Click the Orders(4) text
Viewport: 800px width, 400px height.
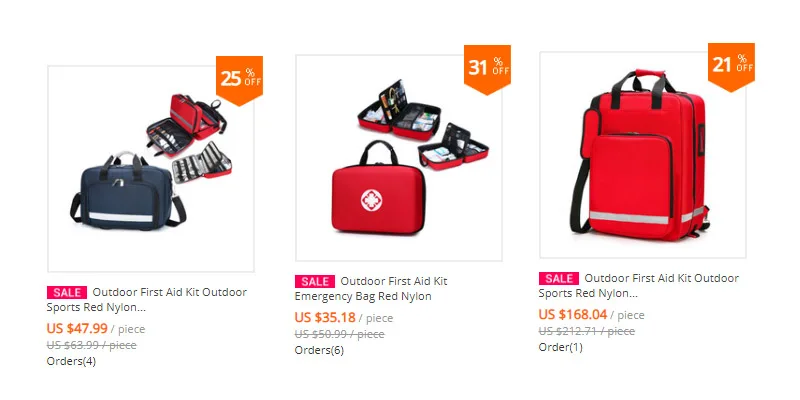click(71, 361)
